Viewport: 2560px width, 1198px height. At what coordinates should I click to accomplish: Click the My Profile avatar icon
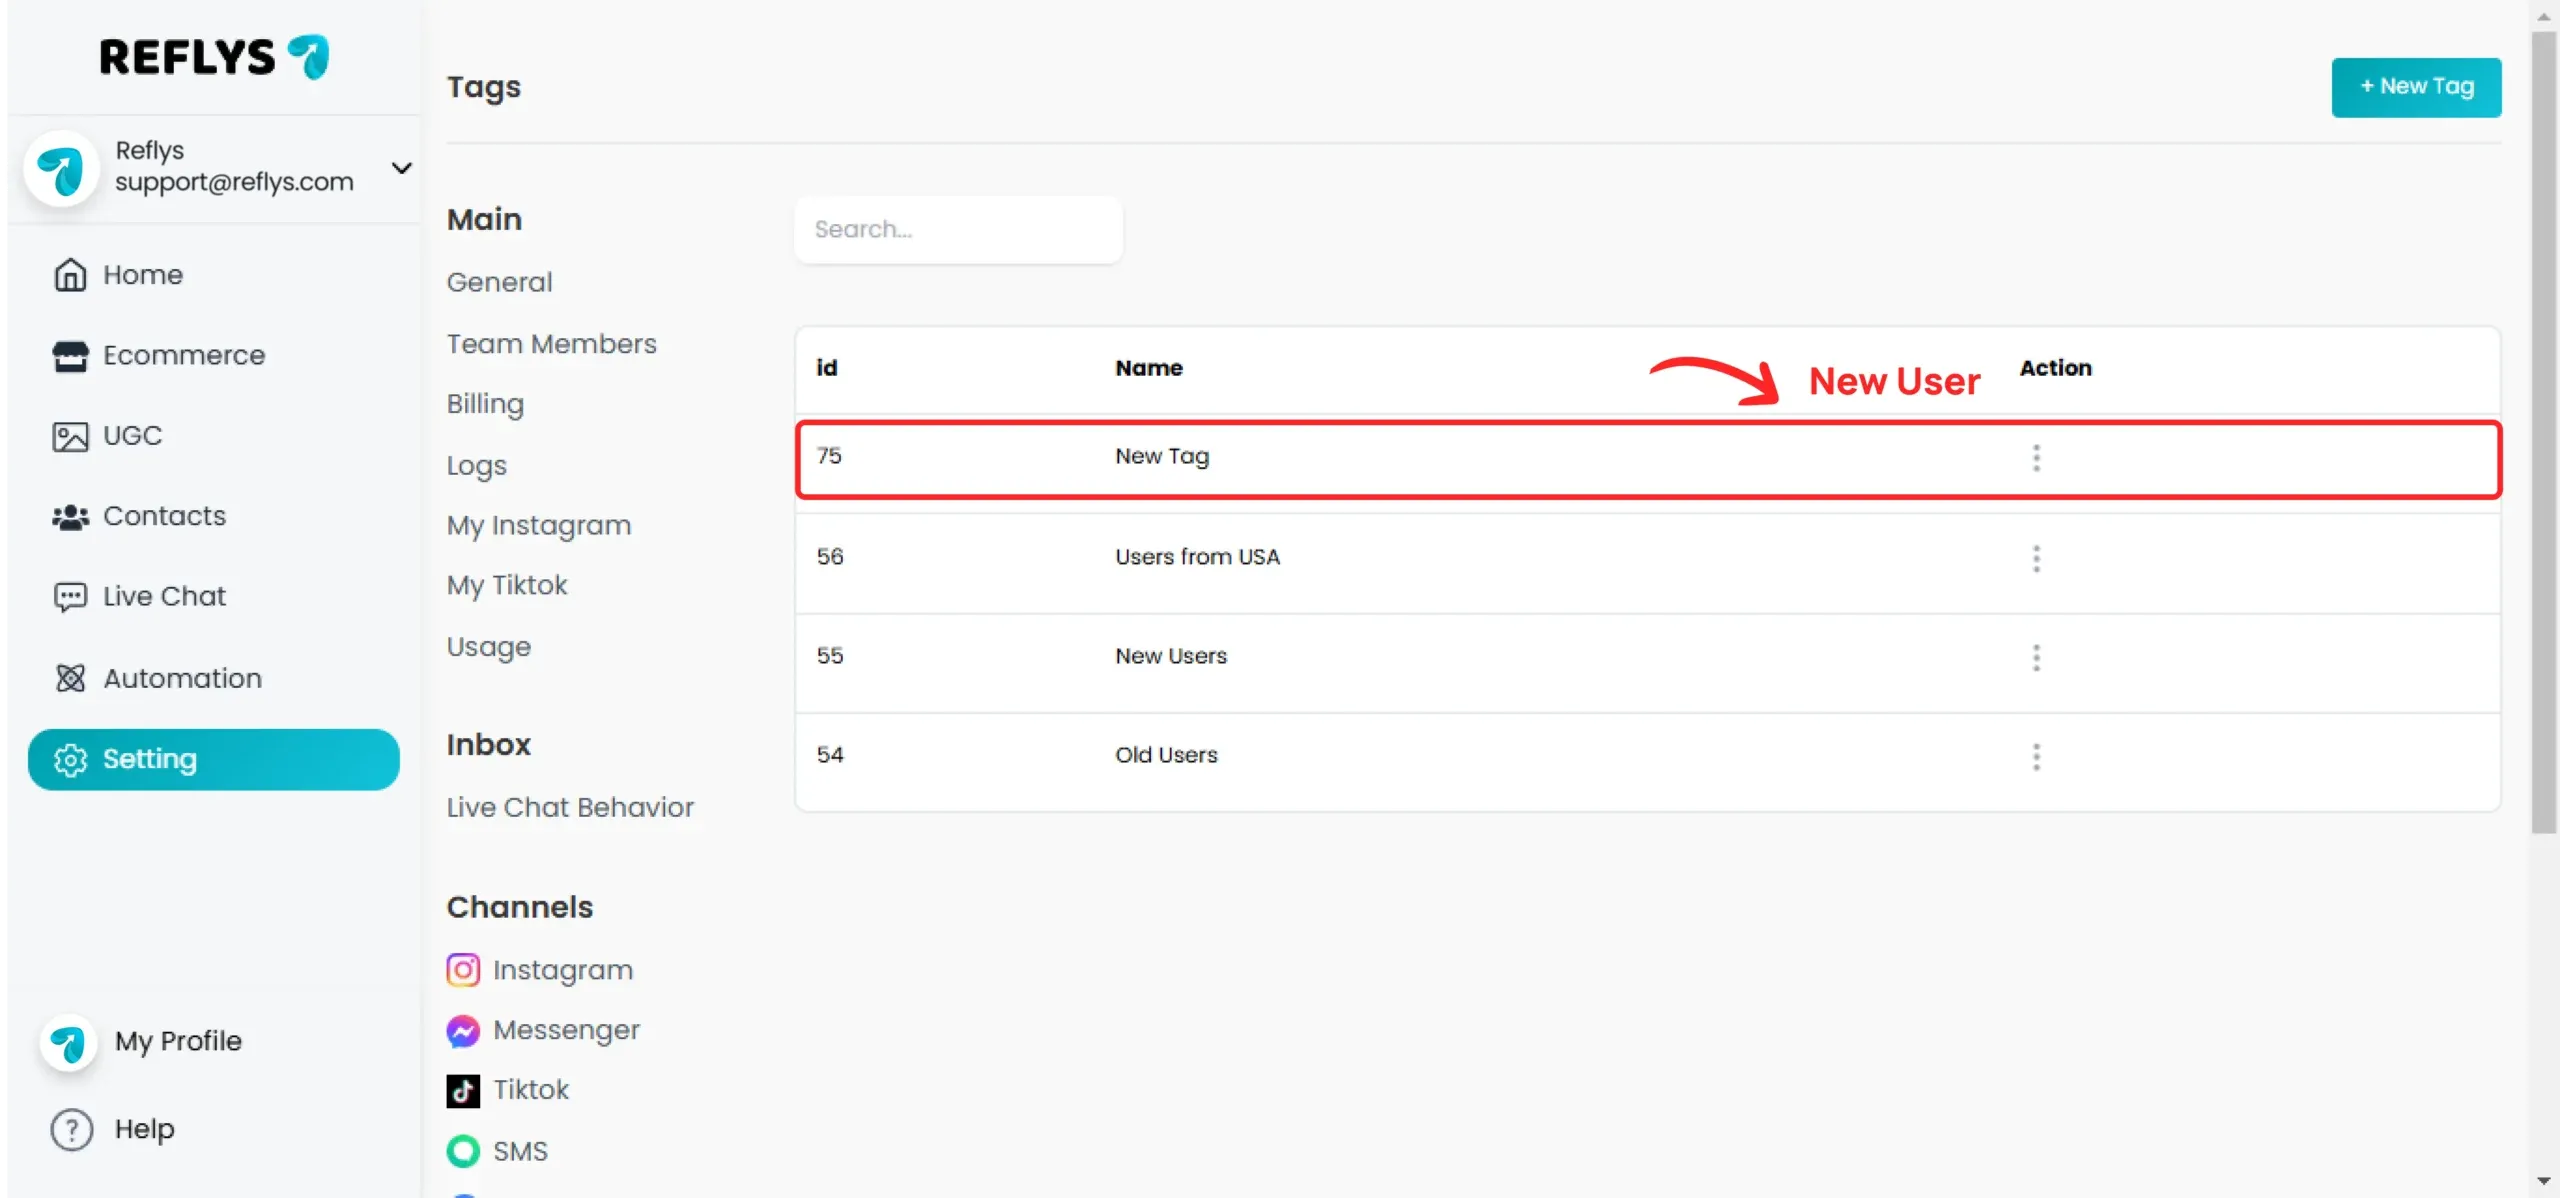[x=68, y=1043]
